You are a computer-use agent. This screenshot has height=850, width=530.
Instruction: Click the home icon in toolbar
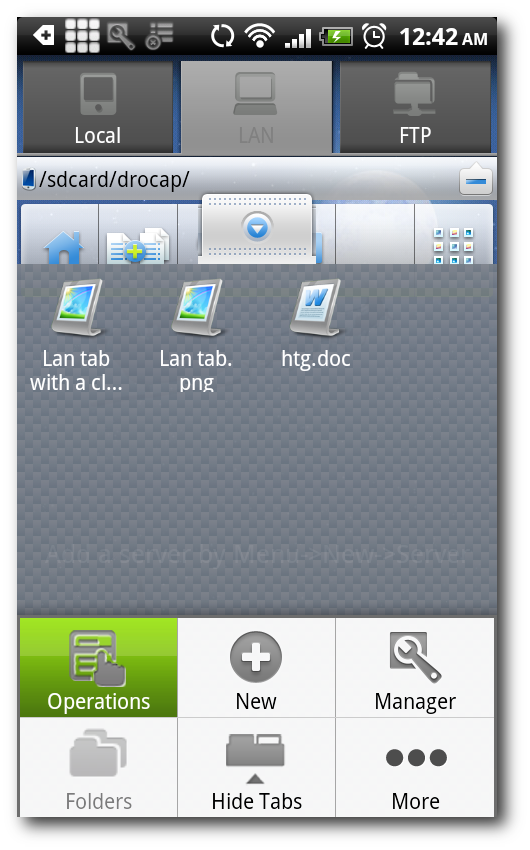coord(63,247)
